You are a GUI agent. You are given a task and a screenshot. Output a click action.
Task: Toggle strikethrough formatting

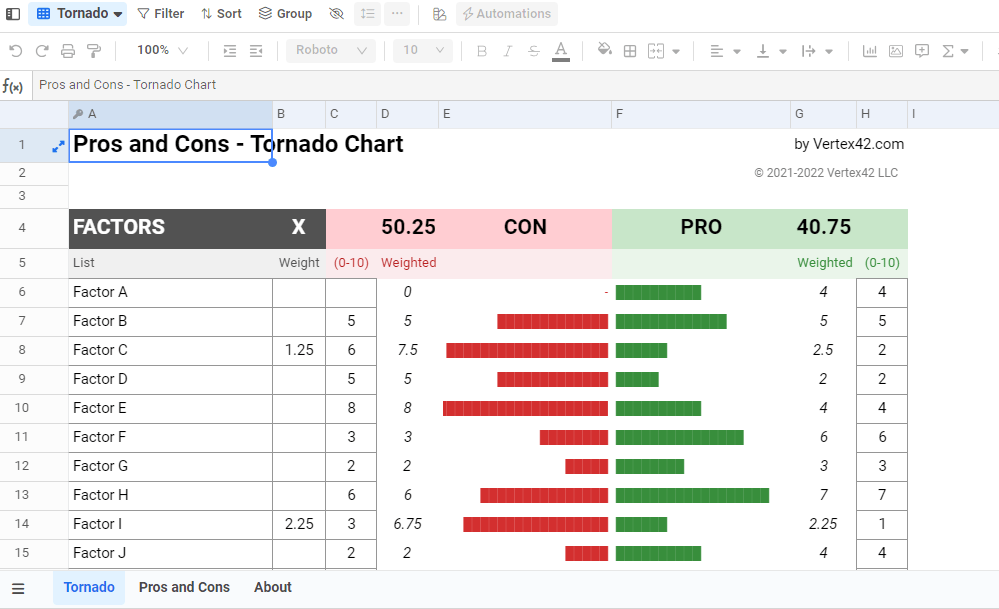point(534,51)
